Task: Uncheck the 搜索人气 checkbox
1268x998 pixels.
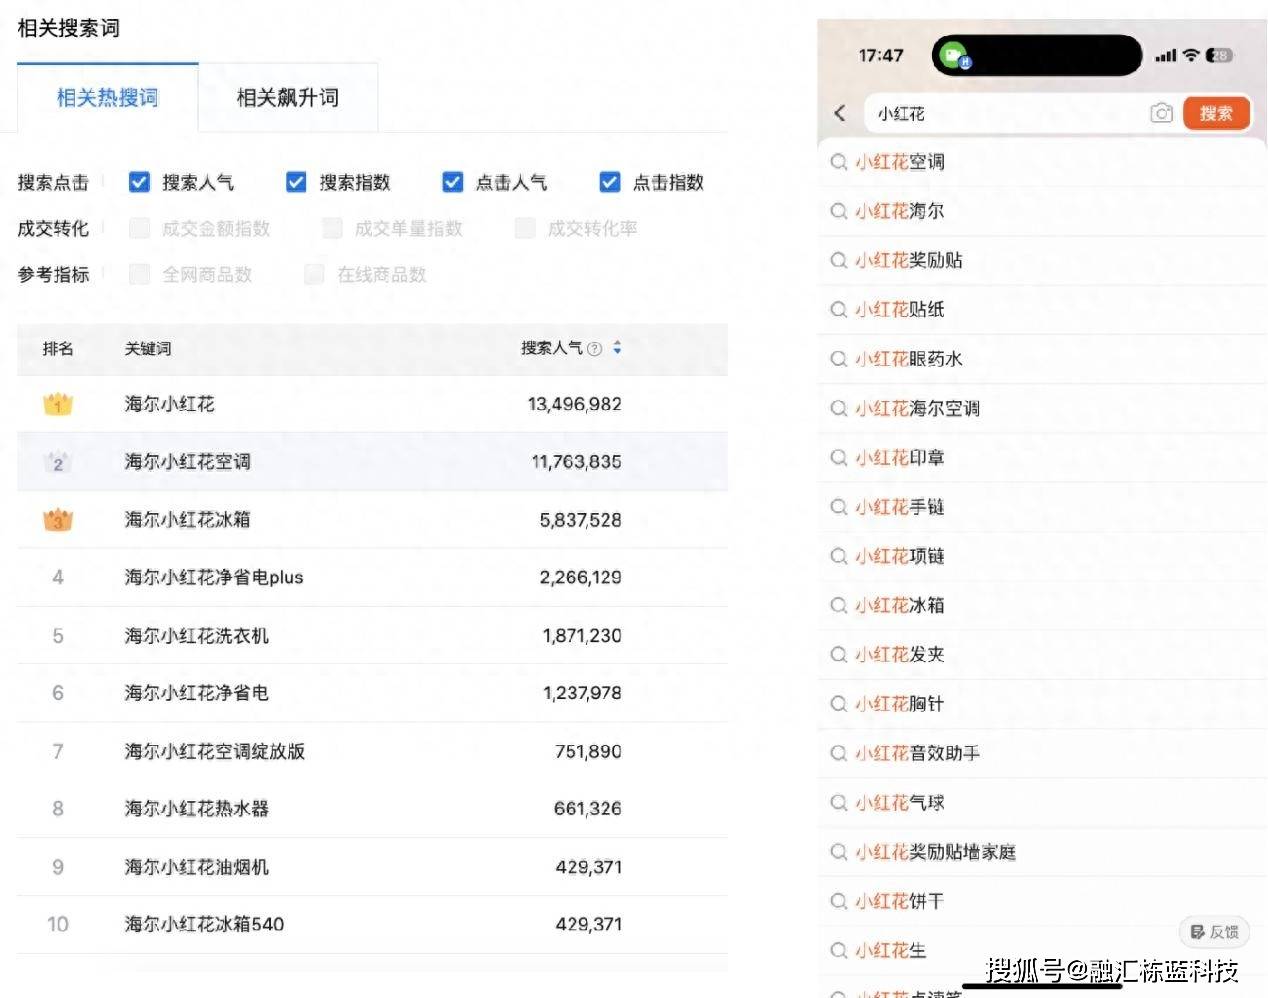Action: tap(140, 182)
